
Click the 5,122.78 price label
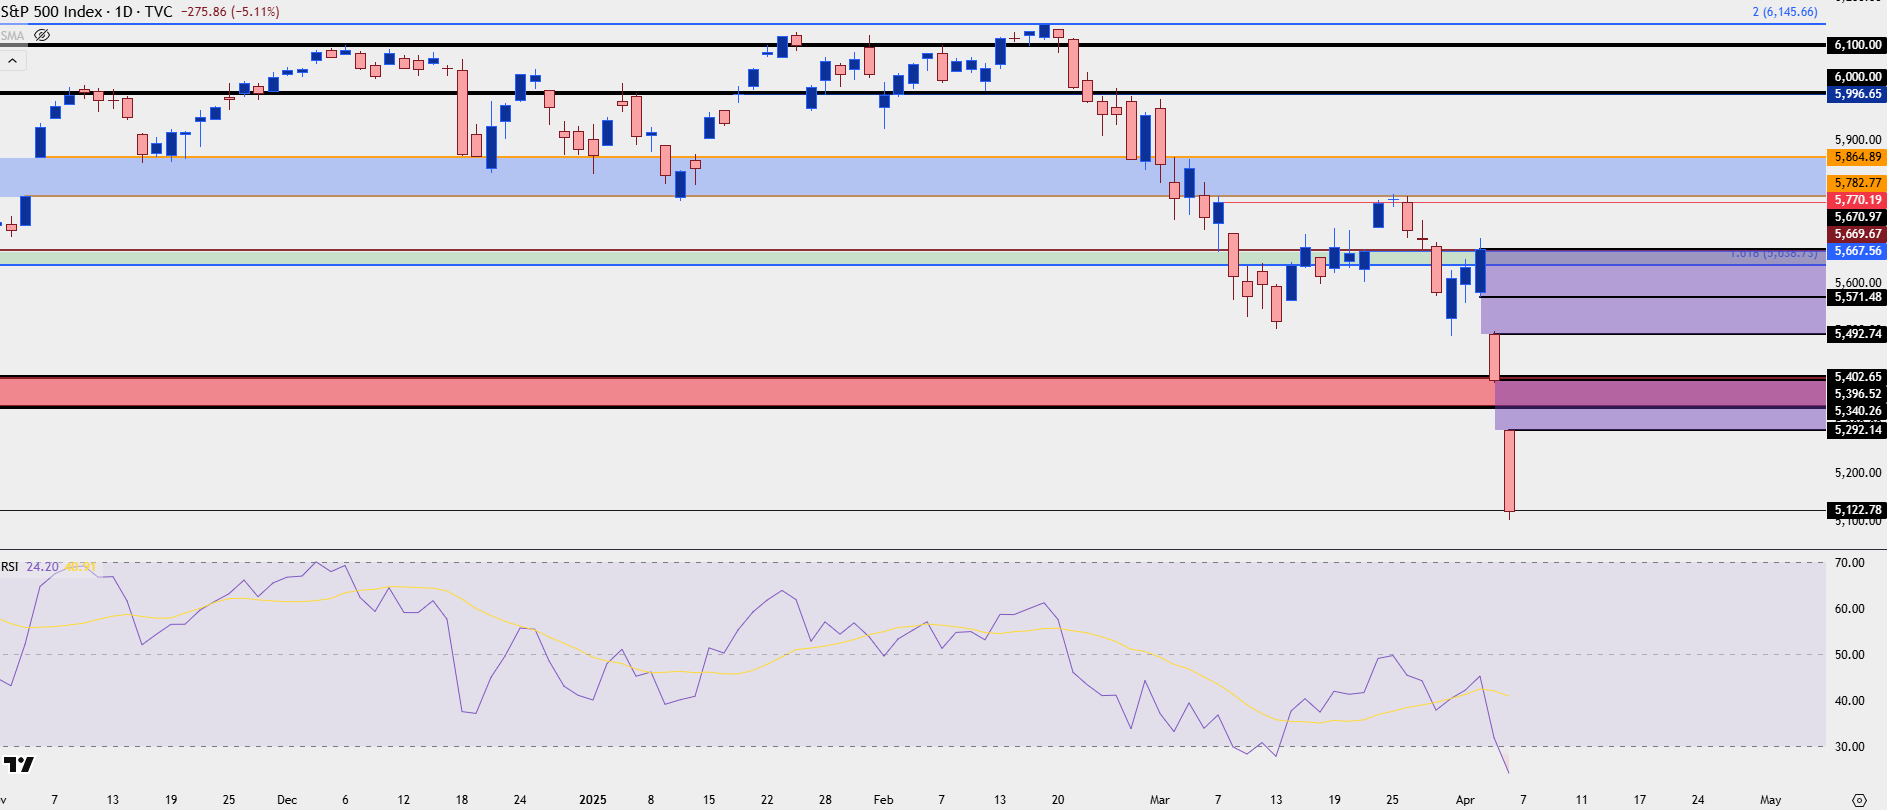click(1857, 510)
